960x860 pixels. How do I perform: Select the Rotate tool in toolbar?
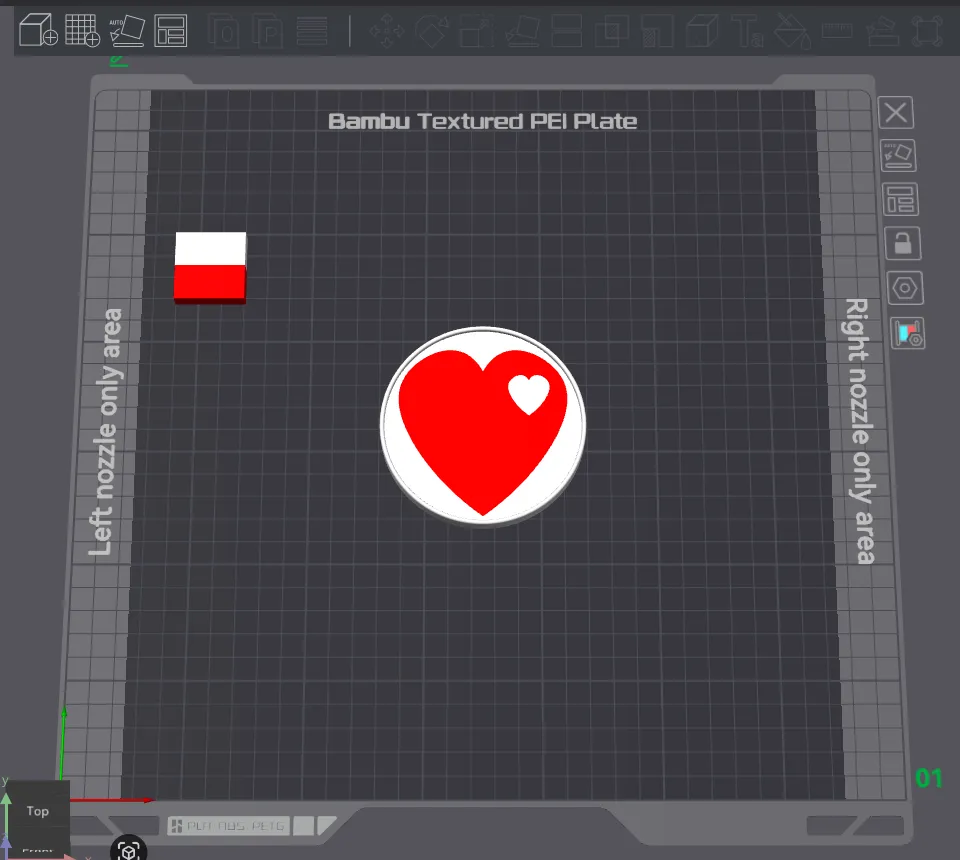click(x=432, y=31)
